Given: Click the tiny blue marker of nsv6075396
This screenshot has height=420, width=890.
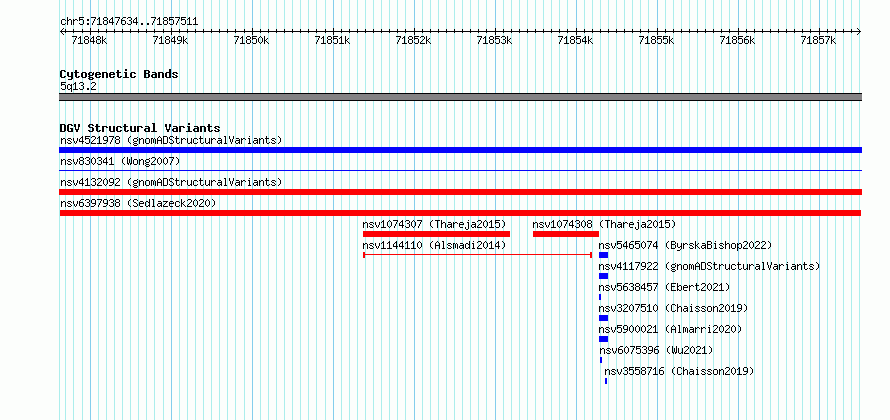Looking at the screenshot, I should click(x=601, y=360).
